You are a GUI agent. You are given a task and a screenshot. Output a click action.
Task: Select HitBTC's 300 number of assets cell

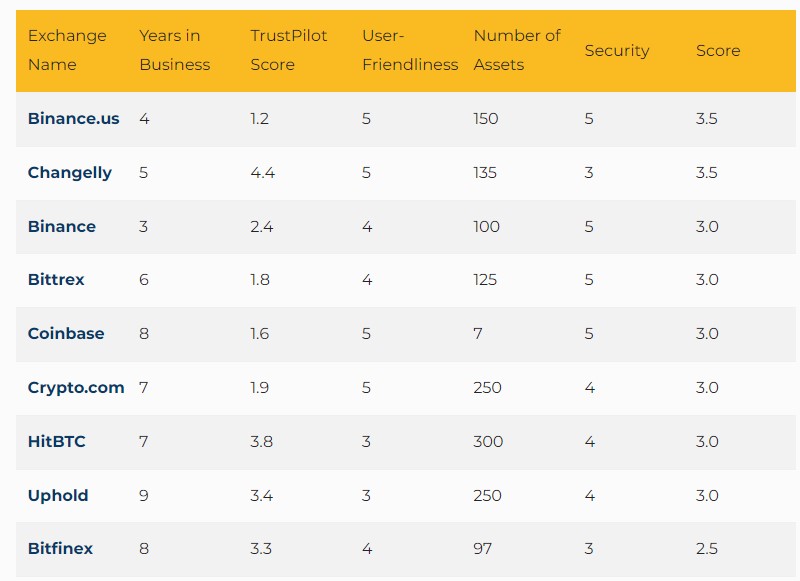(x=488, y=442)
